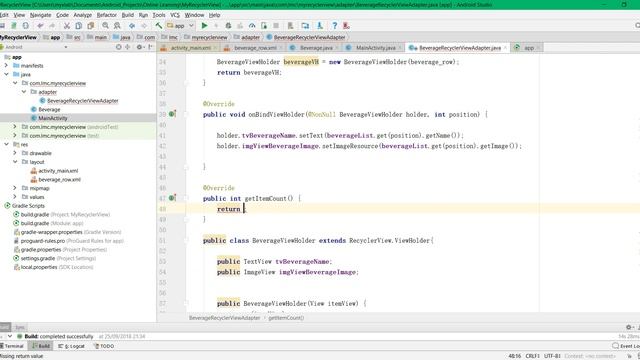
Task: Collapse the adapter package
Action: click(x=24, y=92)
